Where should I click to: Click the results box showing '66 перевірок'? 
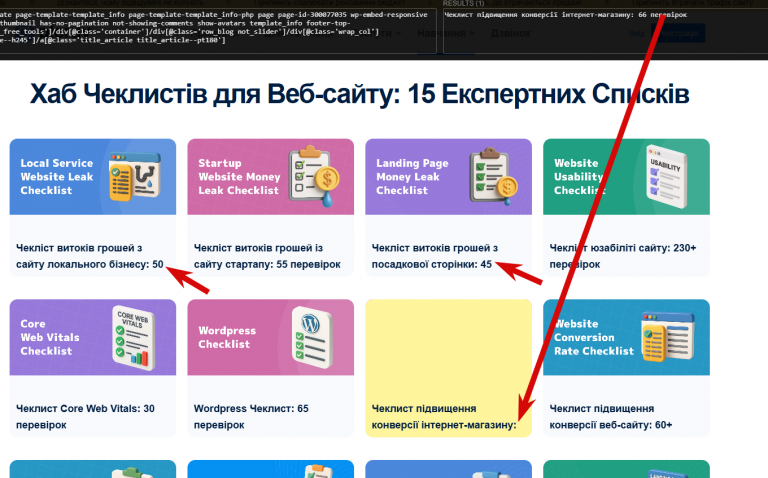(605, 30)
